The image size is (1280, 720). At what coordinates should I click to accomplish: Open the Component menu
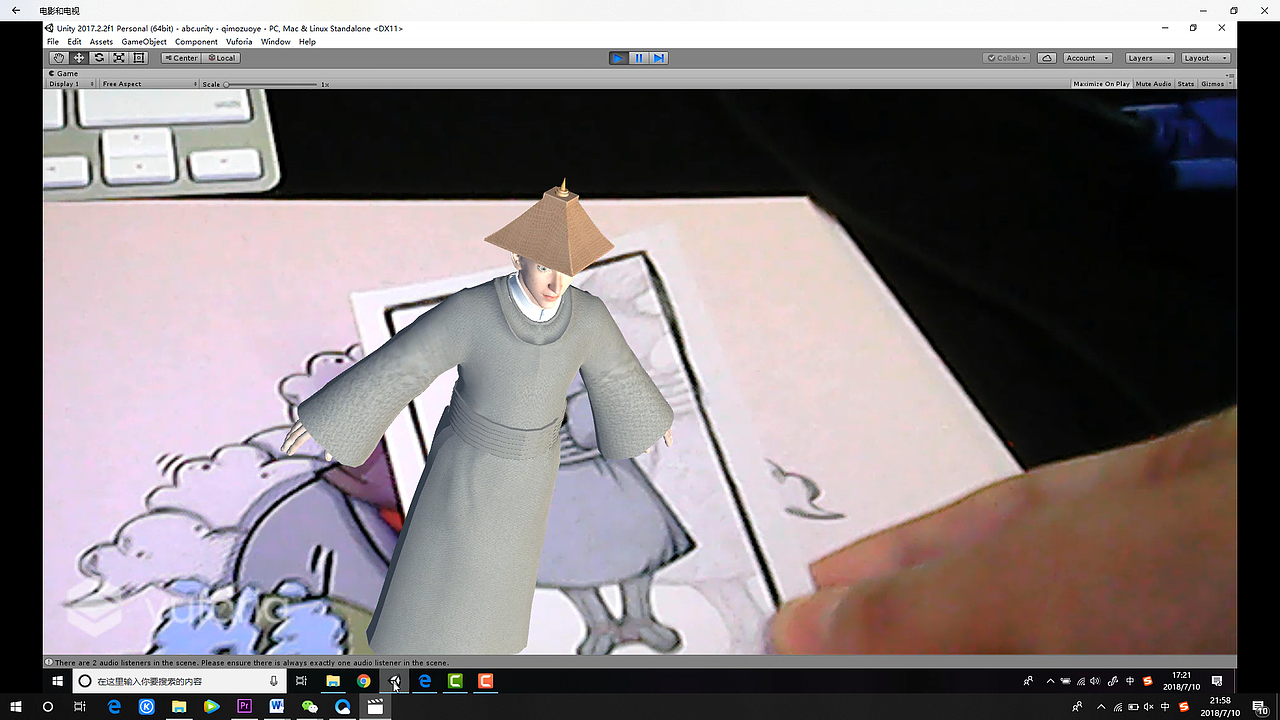click(196, 42)
